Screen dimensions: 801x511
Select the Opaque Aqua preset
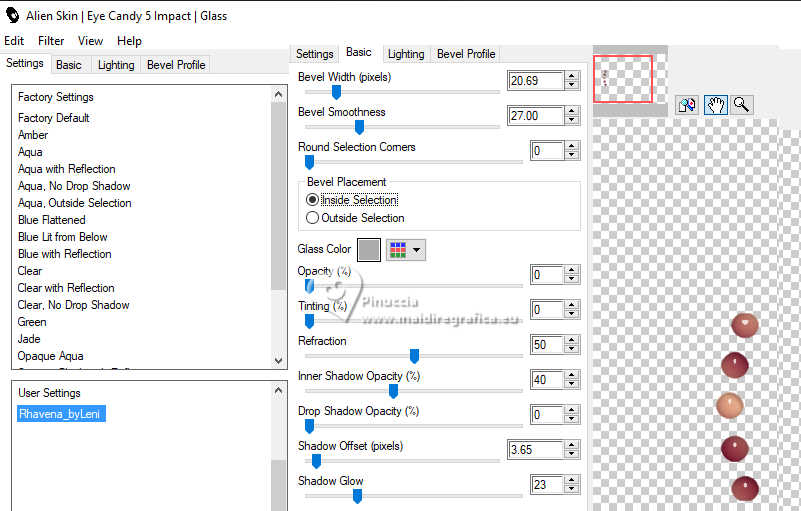(x=50, y=356)
